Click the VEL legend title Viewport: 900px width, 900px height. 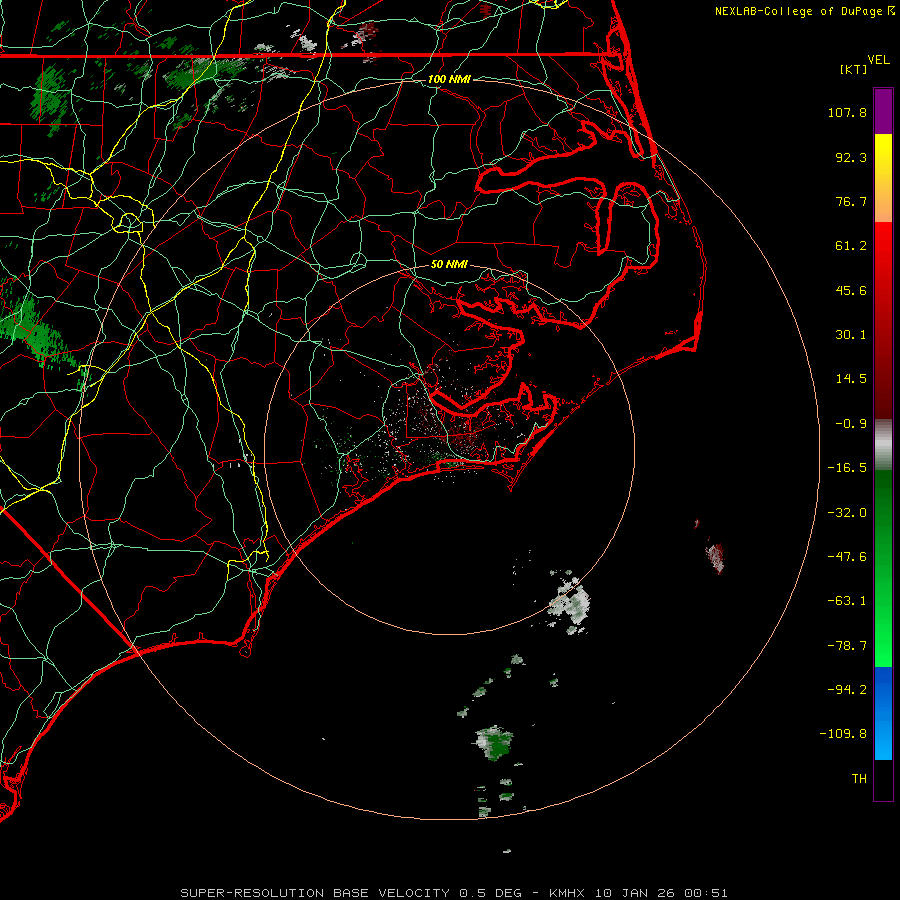(x=878, y=60)
